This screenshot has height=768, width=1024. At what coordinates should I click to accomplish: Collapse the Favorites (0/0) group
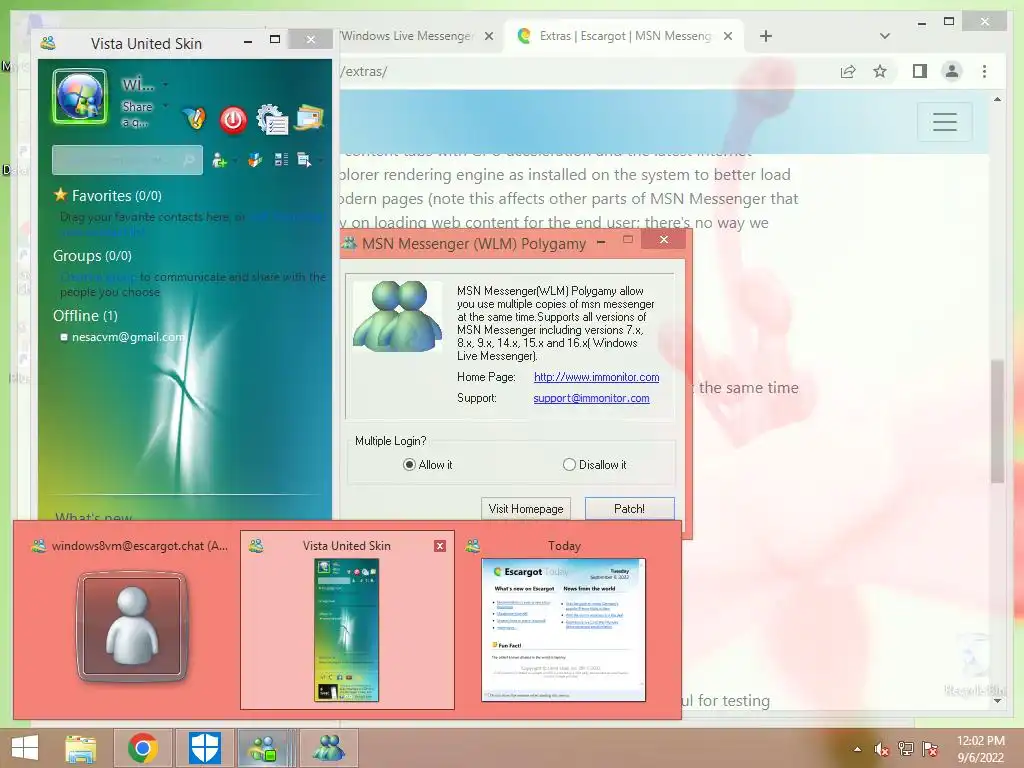coord(117,195)
